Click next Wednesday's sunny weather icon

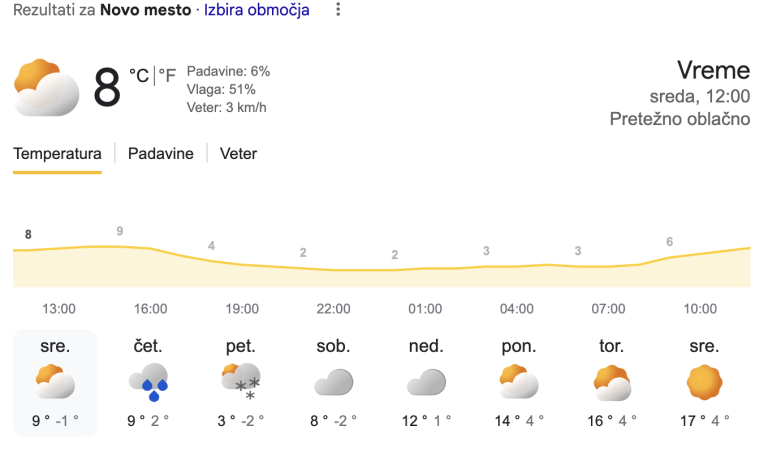[703, 382]
